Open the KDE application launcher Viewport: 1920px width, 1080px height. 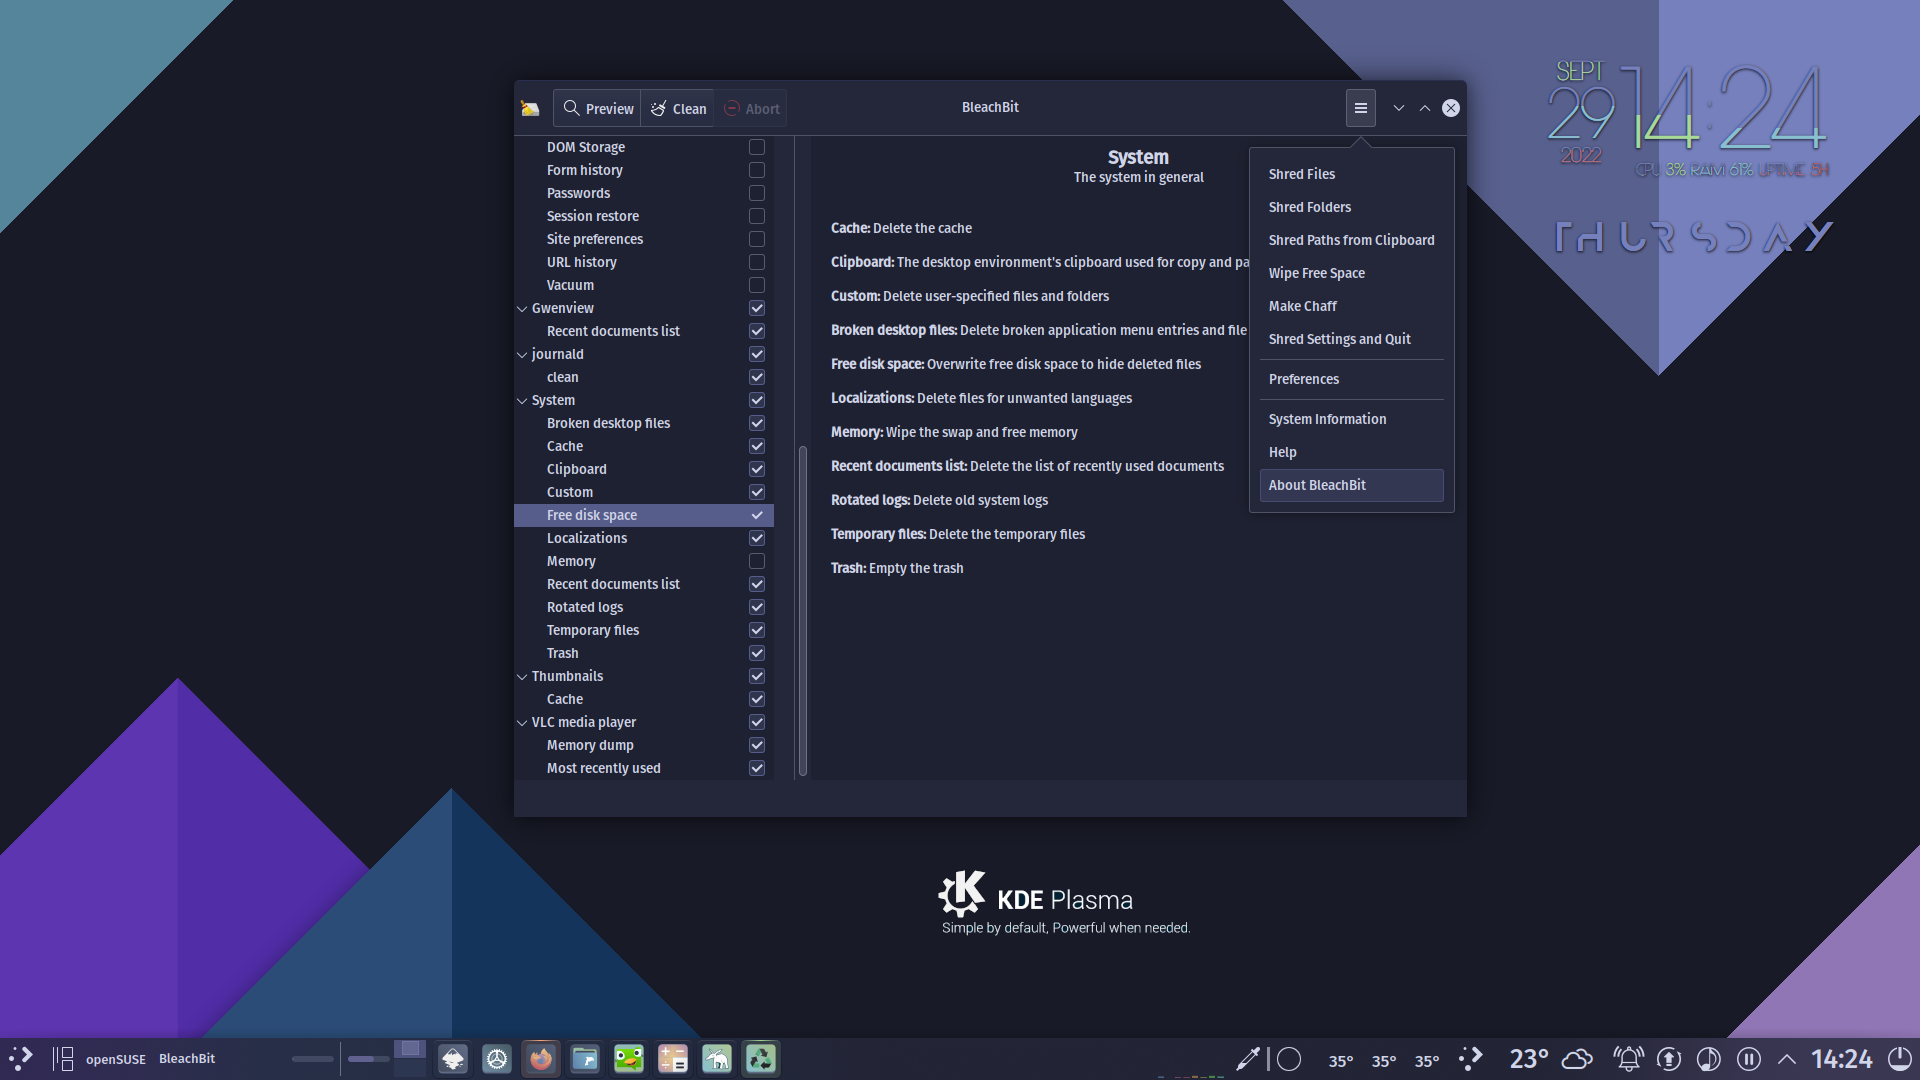tap(21, 1058)
